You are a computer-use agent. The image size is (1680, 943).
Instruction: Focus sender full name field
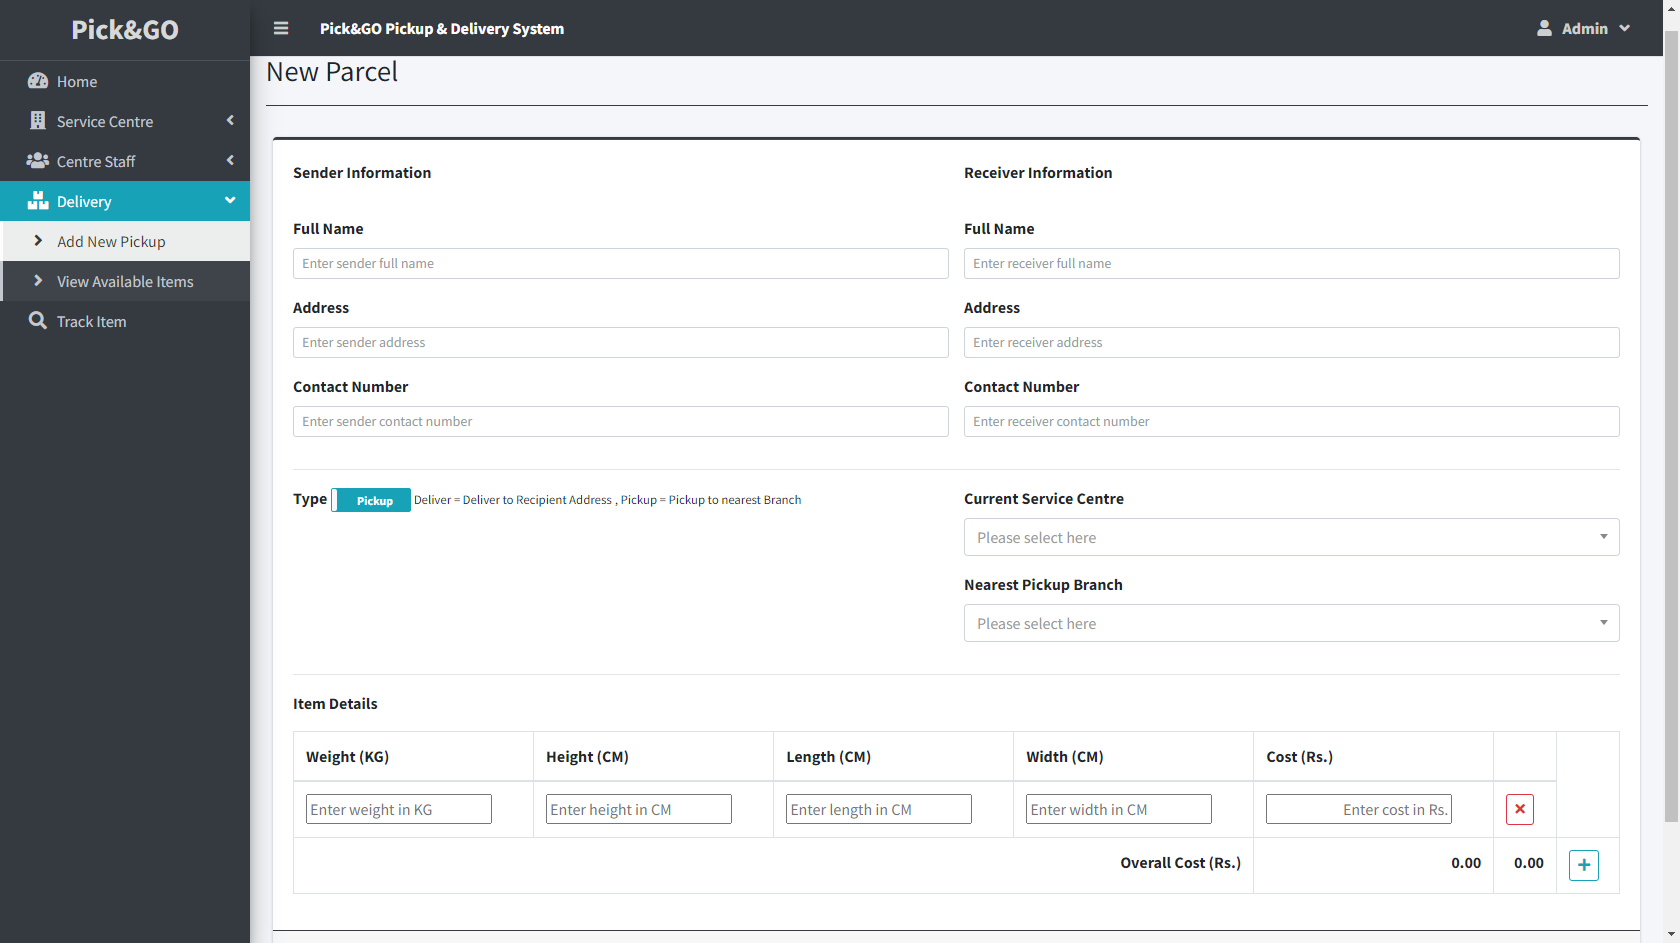point(620,263)
